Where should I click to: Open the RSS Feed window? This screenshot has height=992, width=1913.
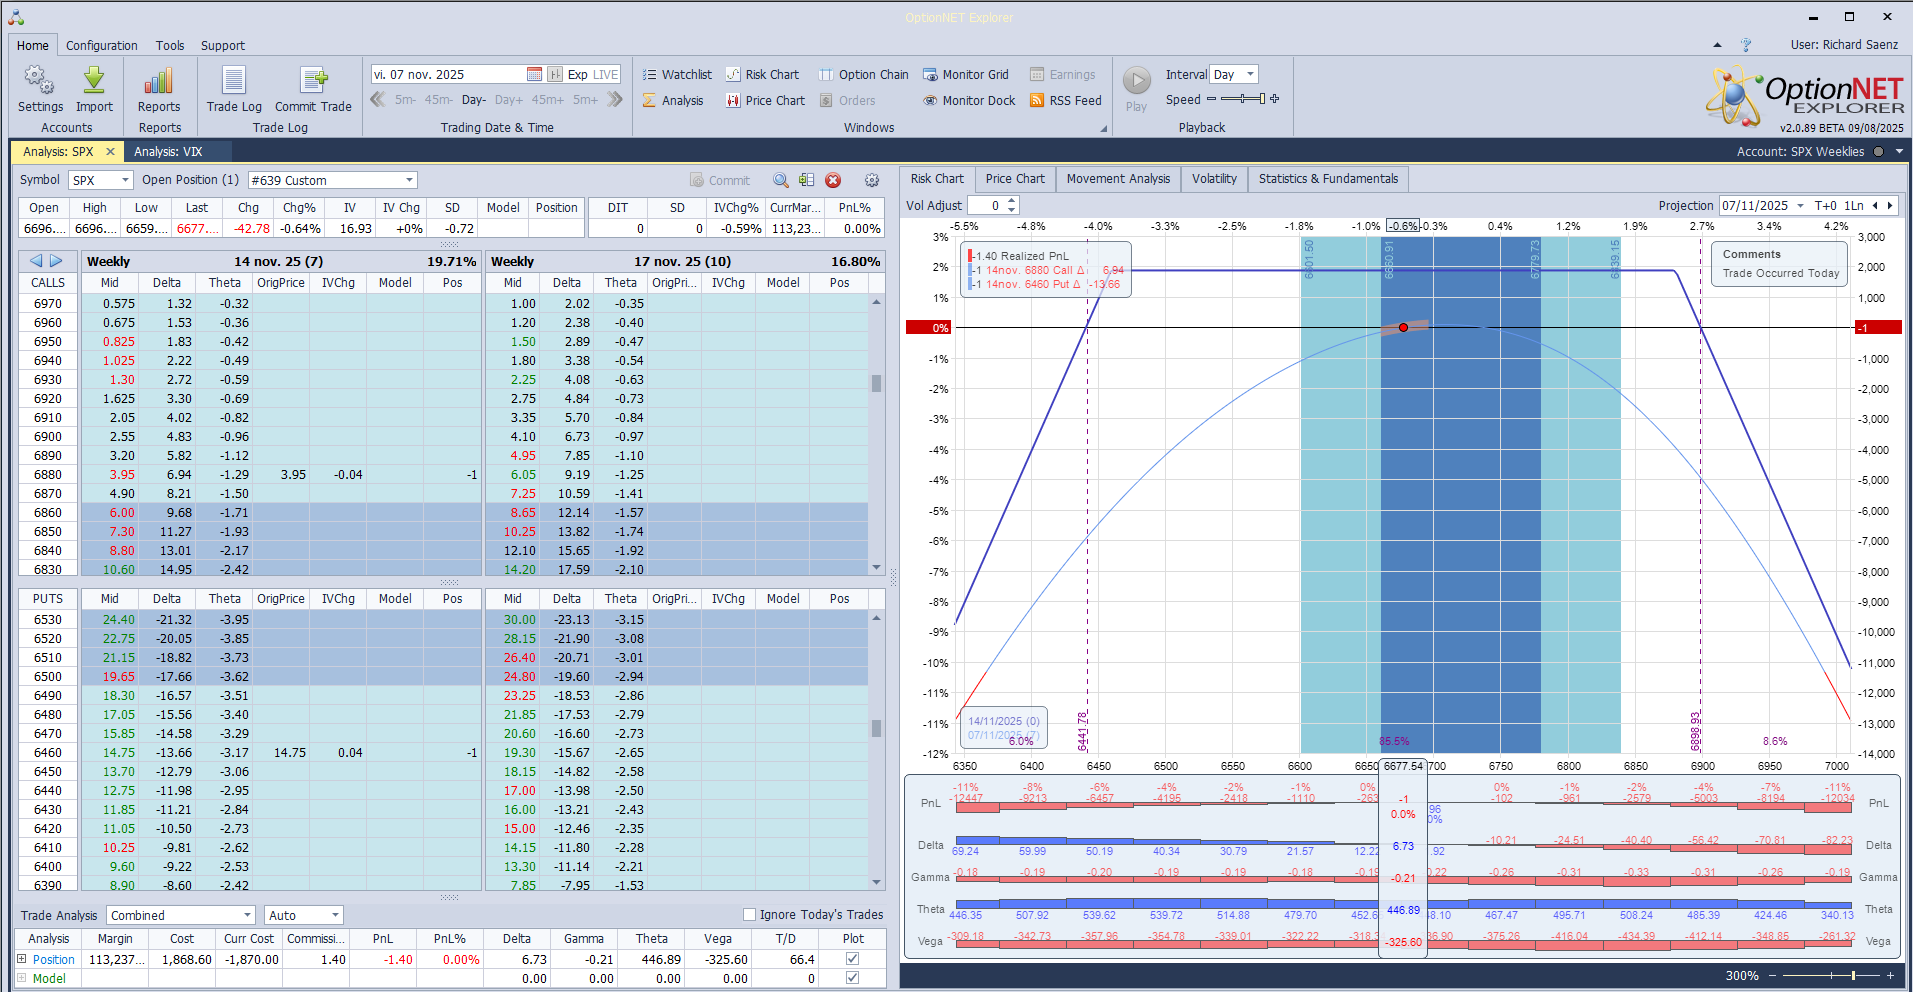click(1066, 100)
